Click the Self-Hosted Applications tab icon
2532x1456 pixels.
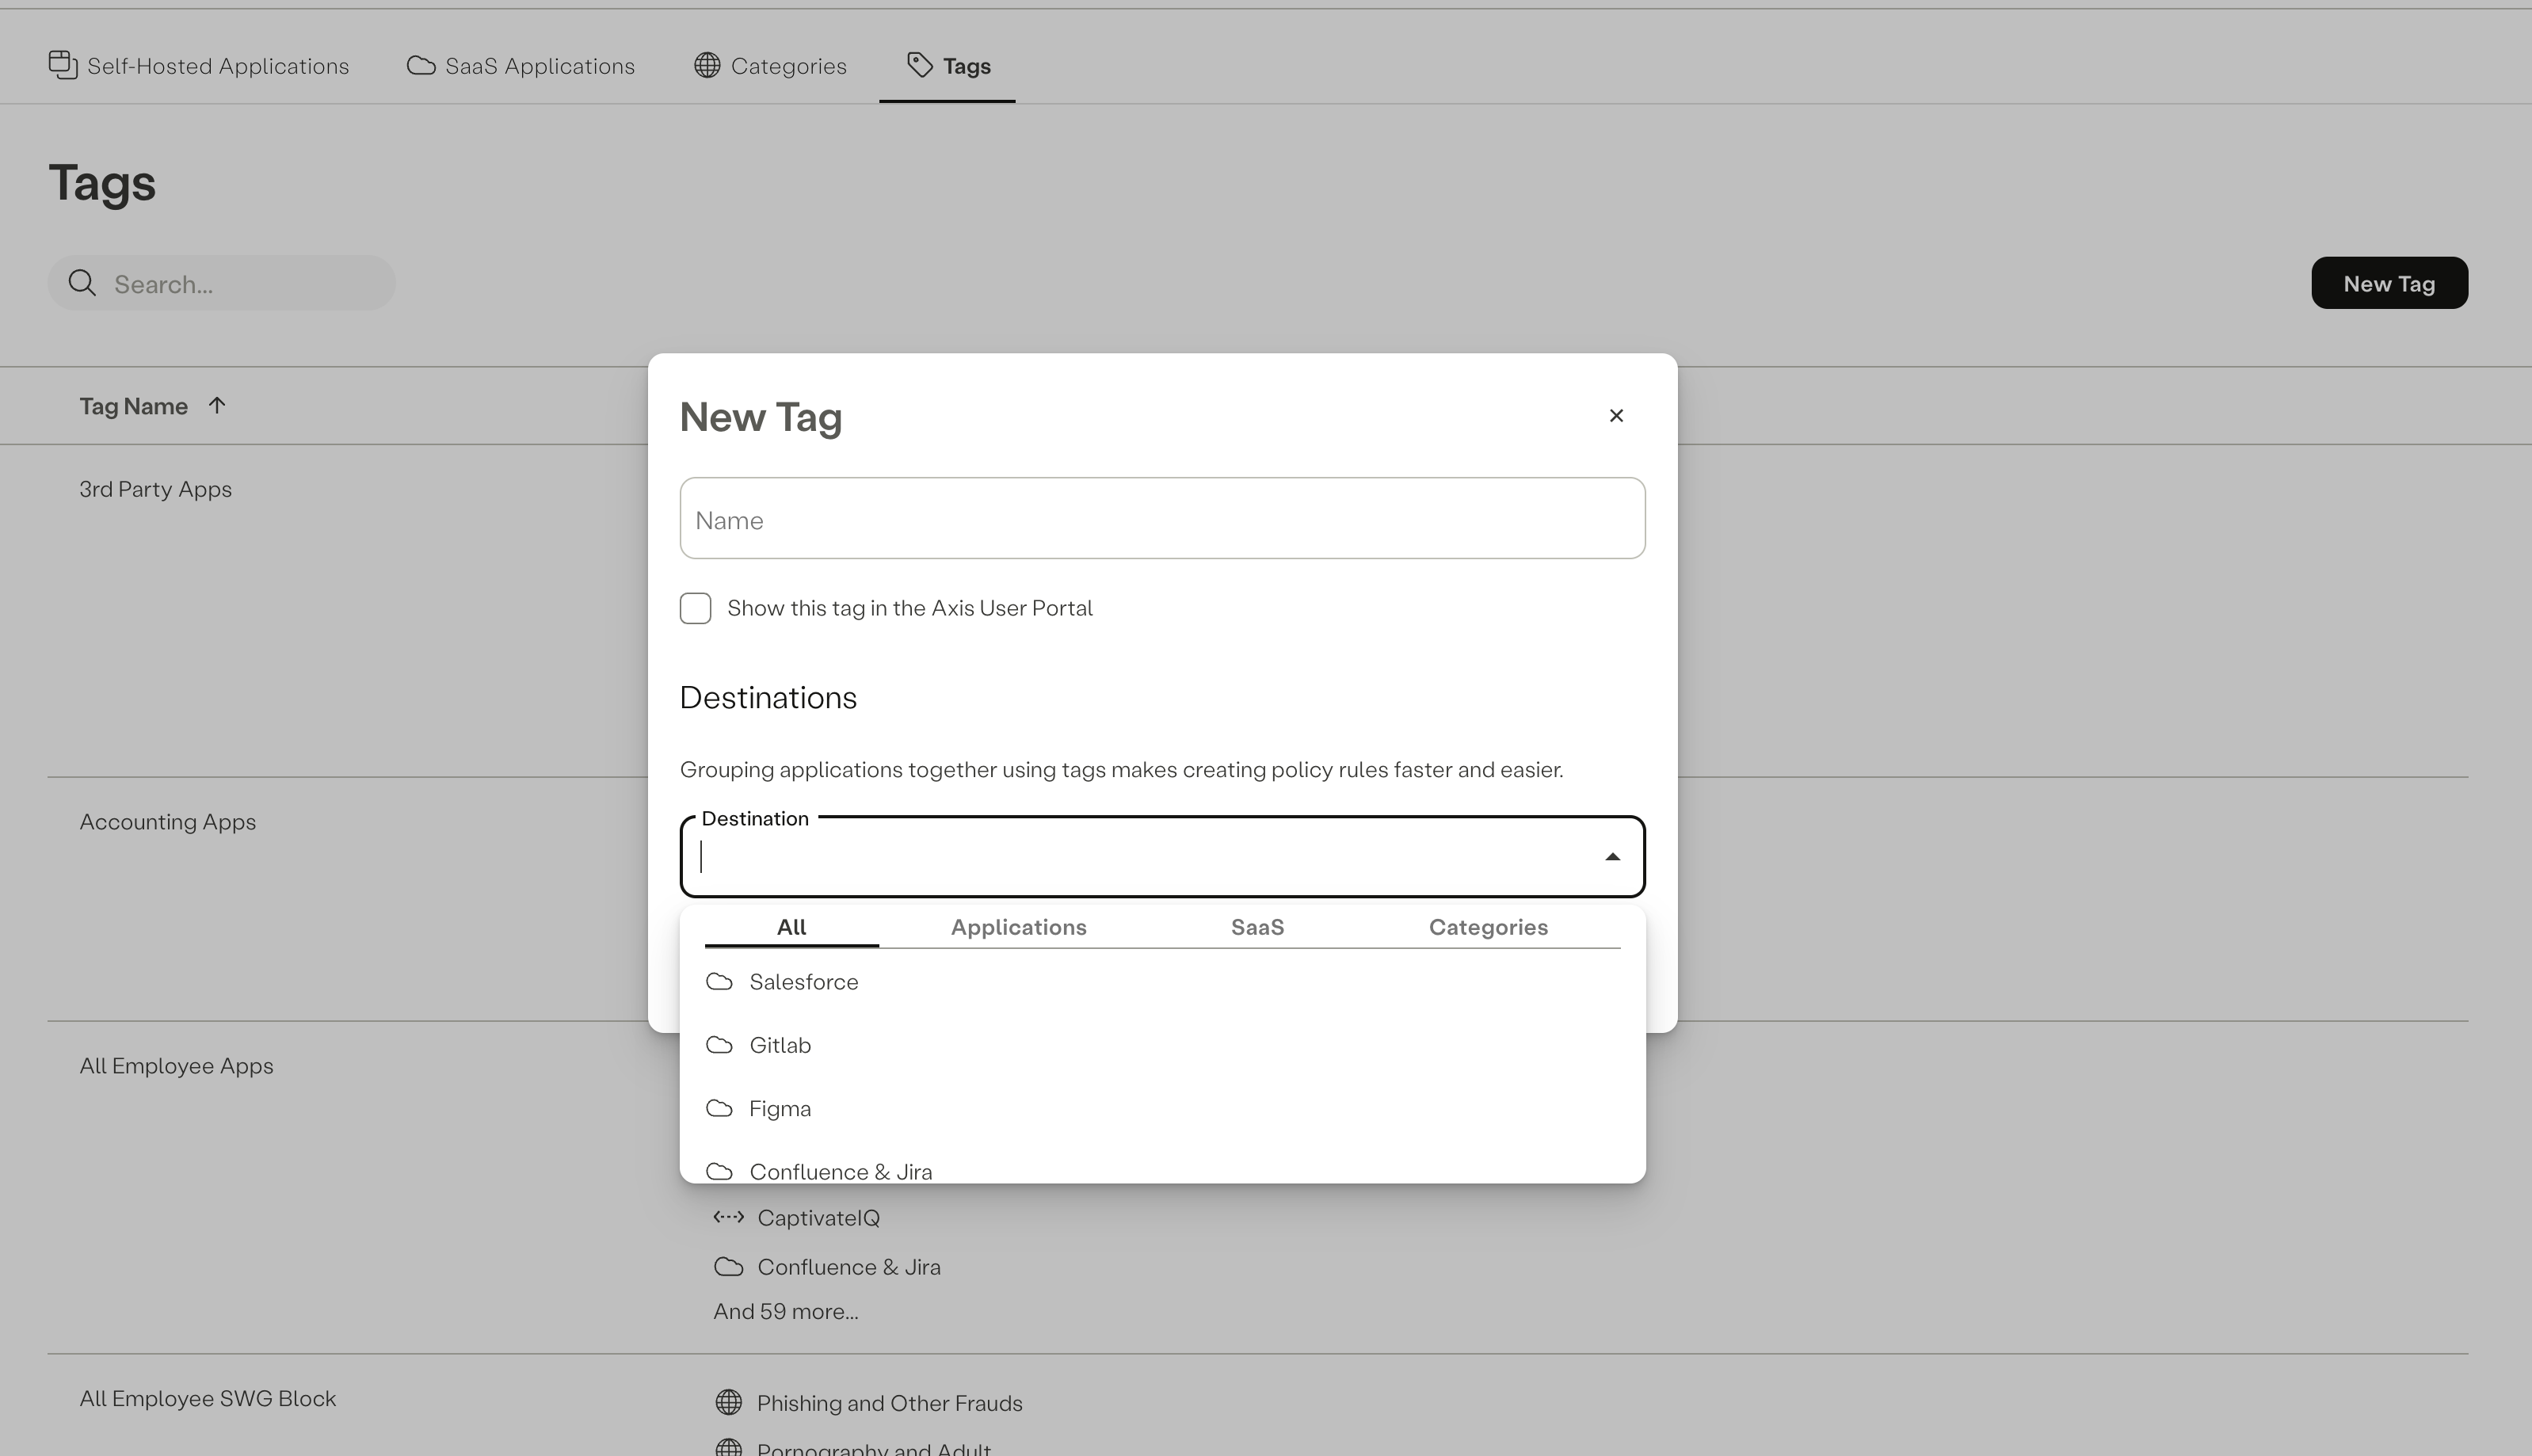pos(63,65)
